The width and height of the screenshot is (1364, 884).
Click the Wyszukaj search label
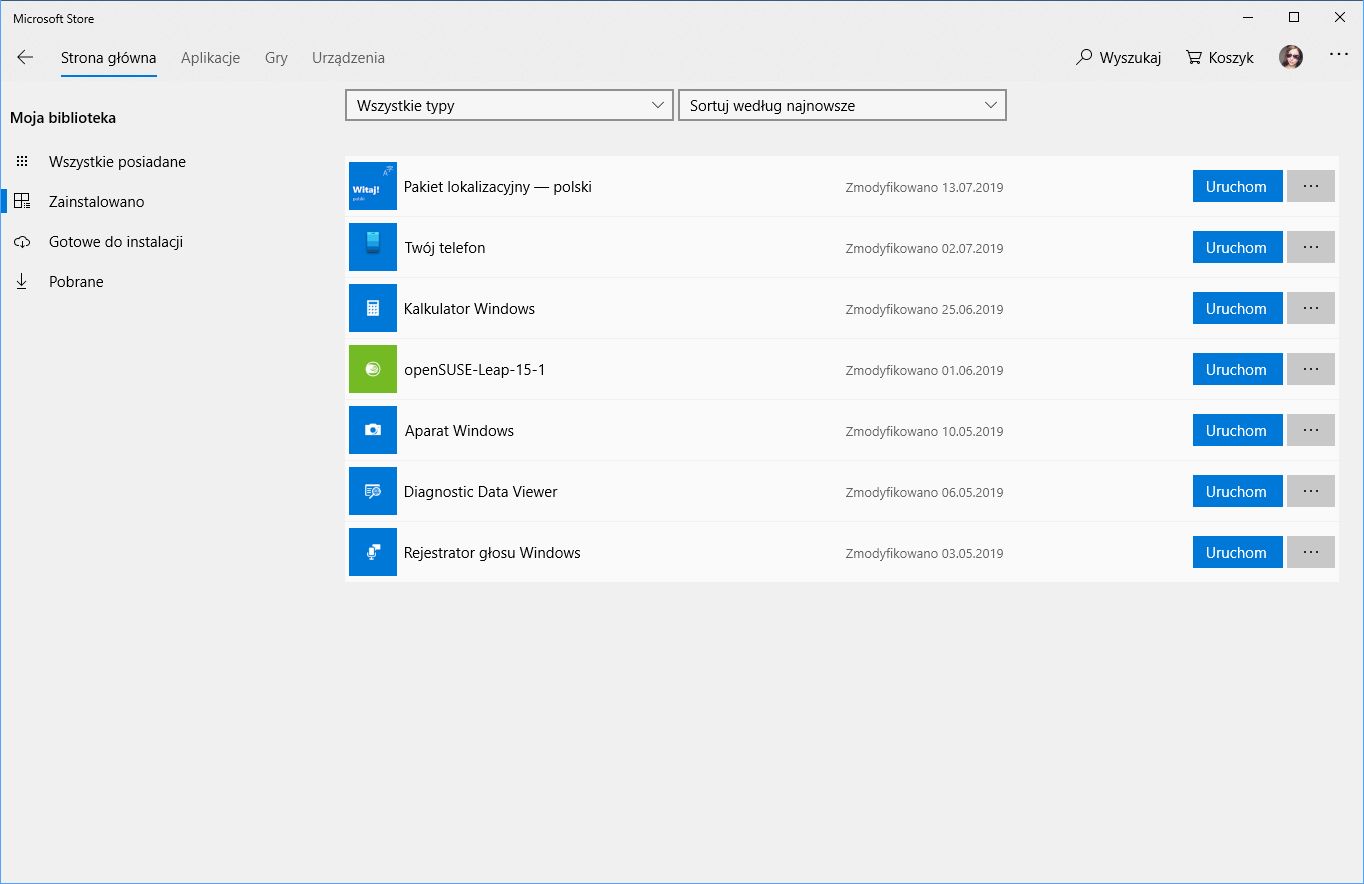click(1130, 58)
